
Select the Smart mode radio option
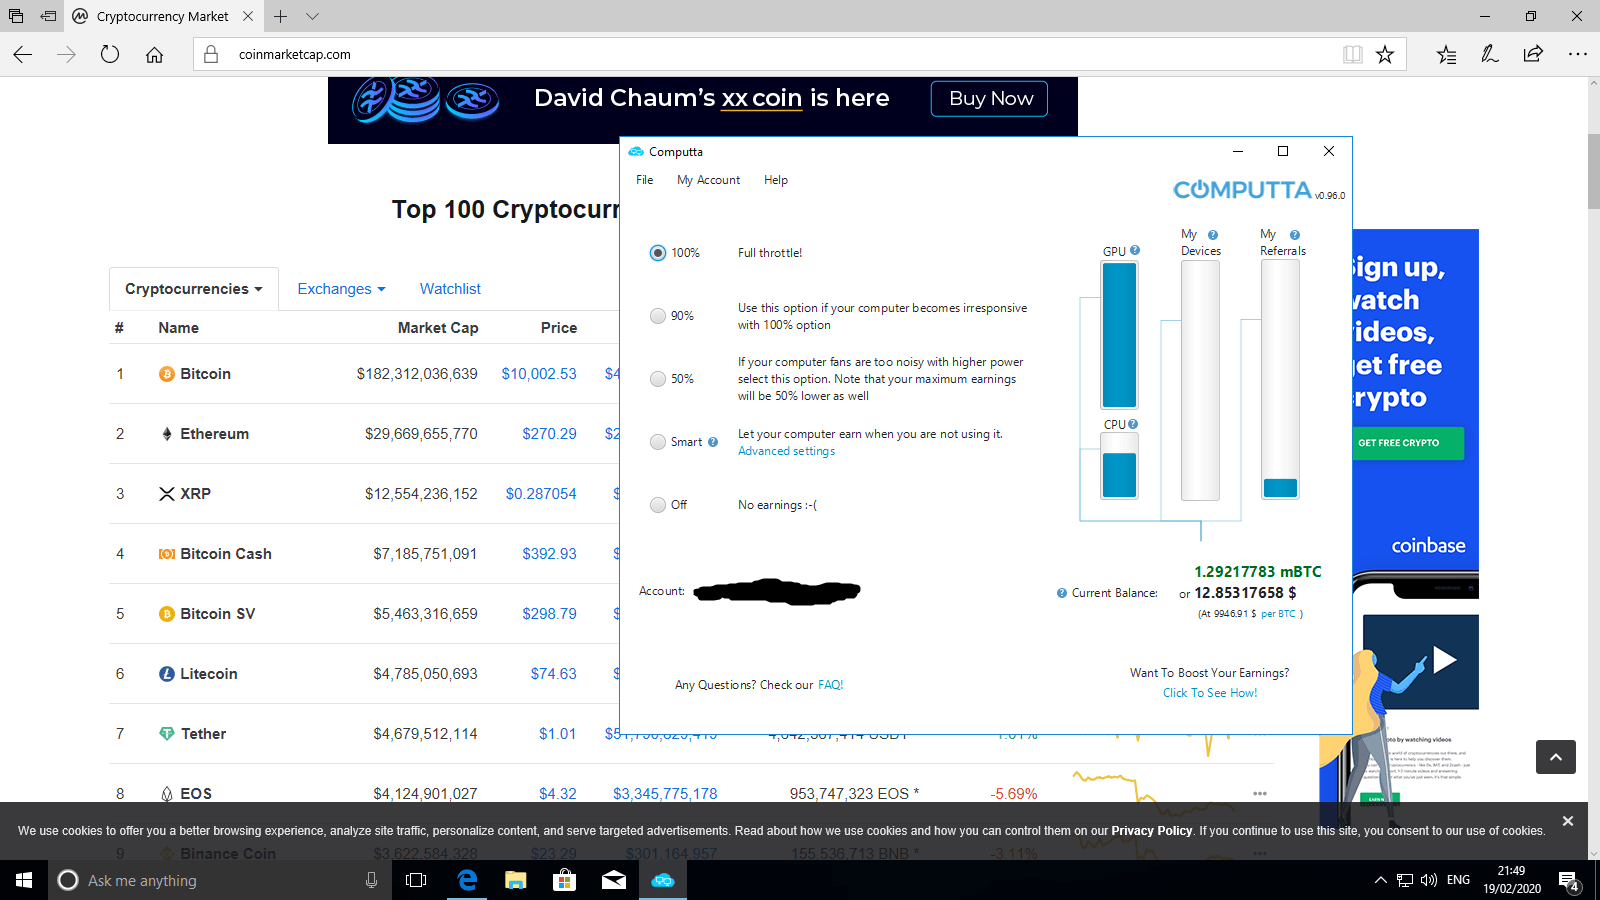[x=658, y=442]
